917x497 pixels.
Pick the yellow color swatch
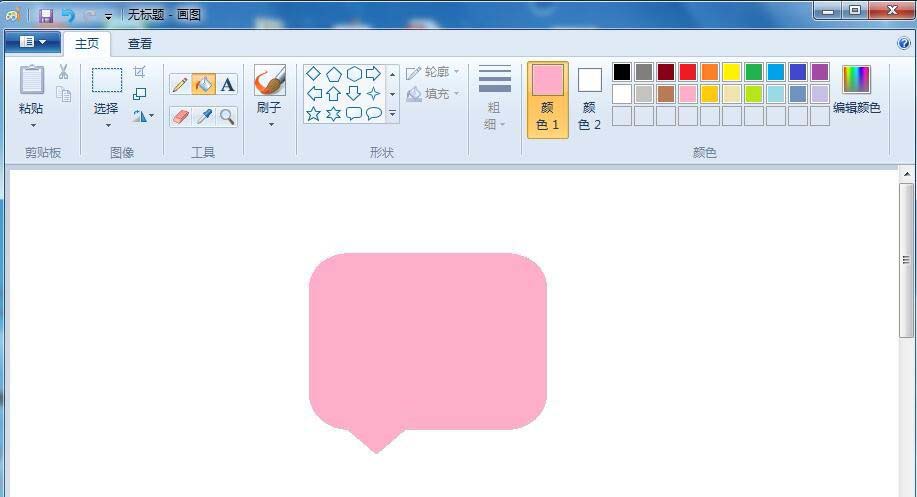click(x=732, y=72)
